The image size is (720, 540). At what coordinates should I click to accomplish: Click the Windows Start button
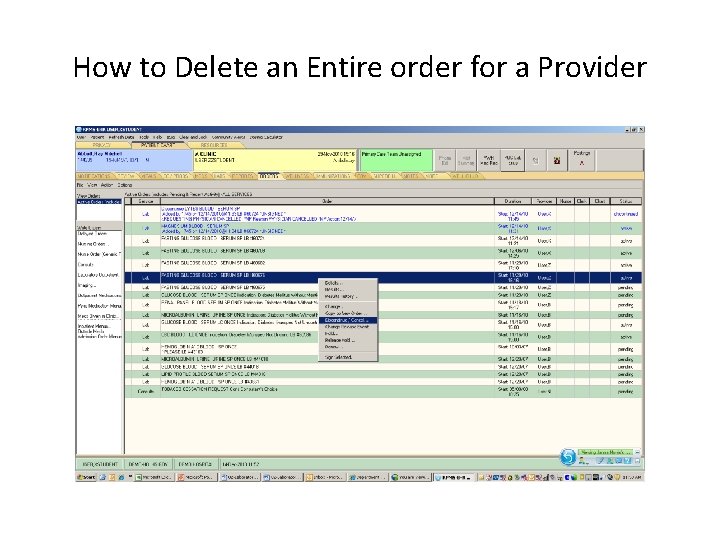pos(86,477)
